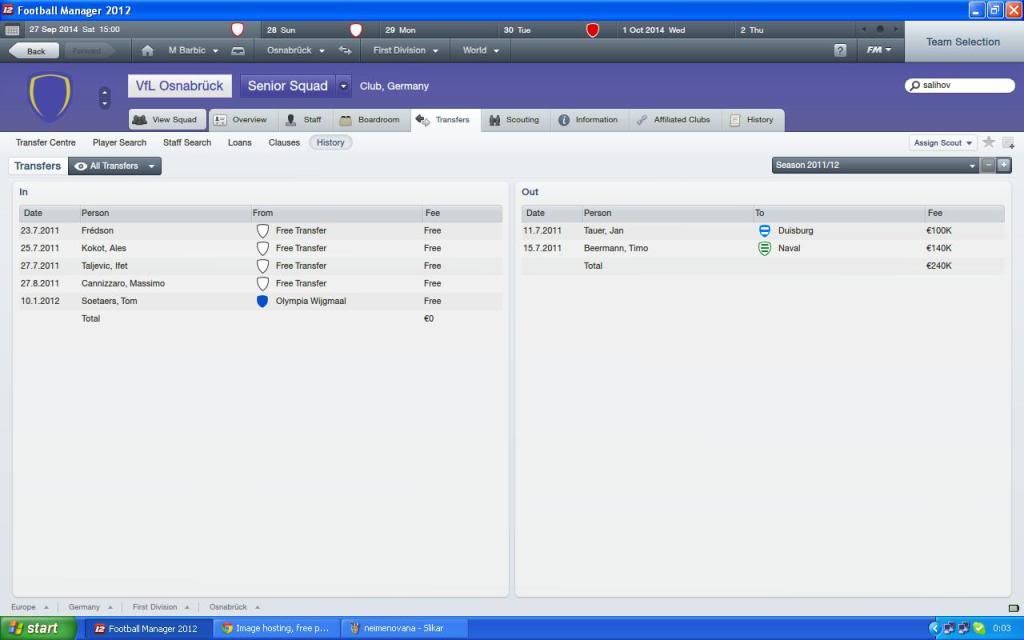
Task: Open player Beermann, Timo
Action: click(616, 248)
